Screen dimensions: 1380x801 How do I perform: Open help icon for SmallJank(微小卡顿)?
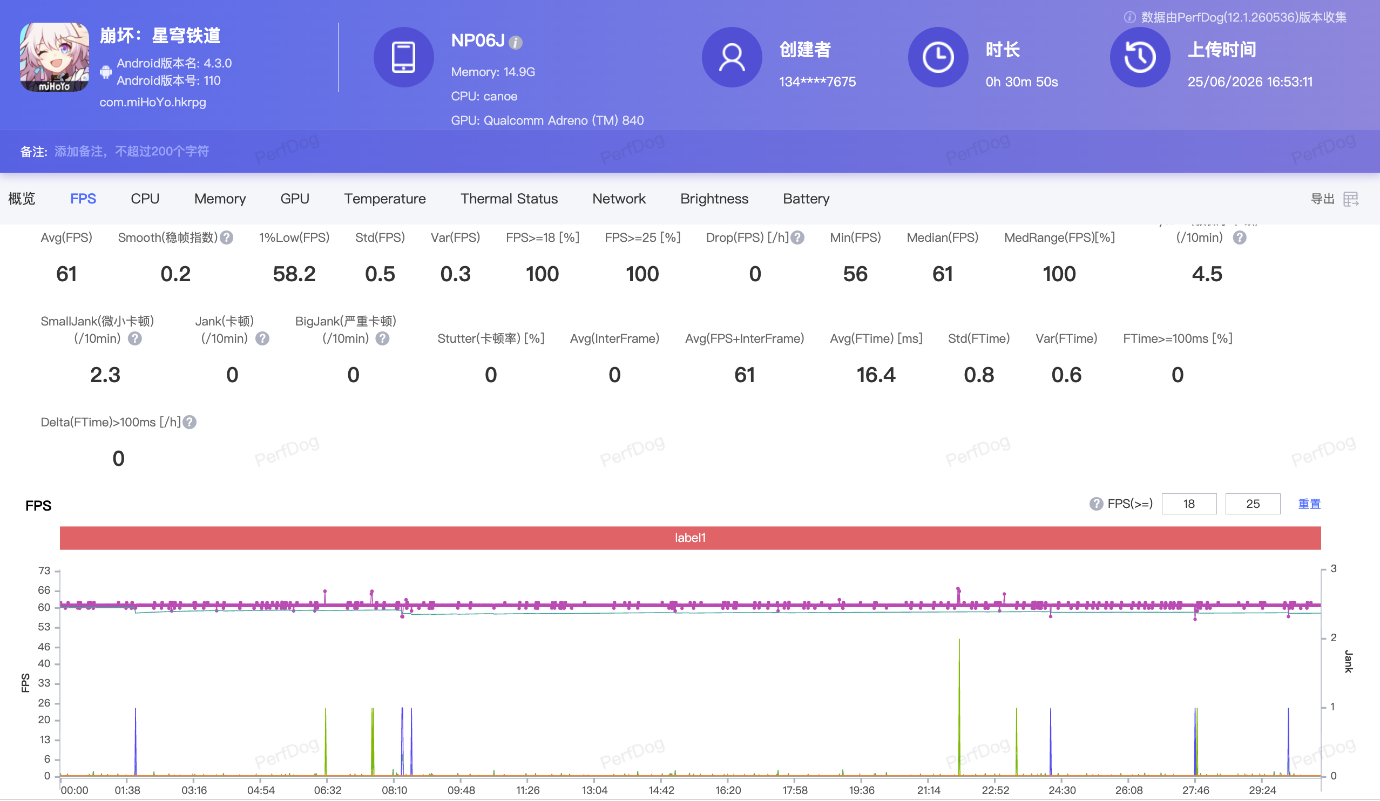[135, 339]
